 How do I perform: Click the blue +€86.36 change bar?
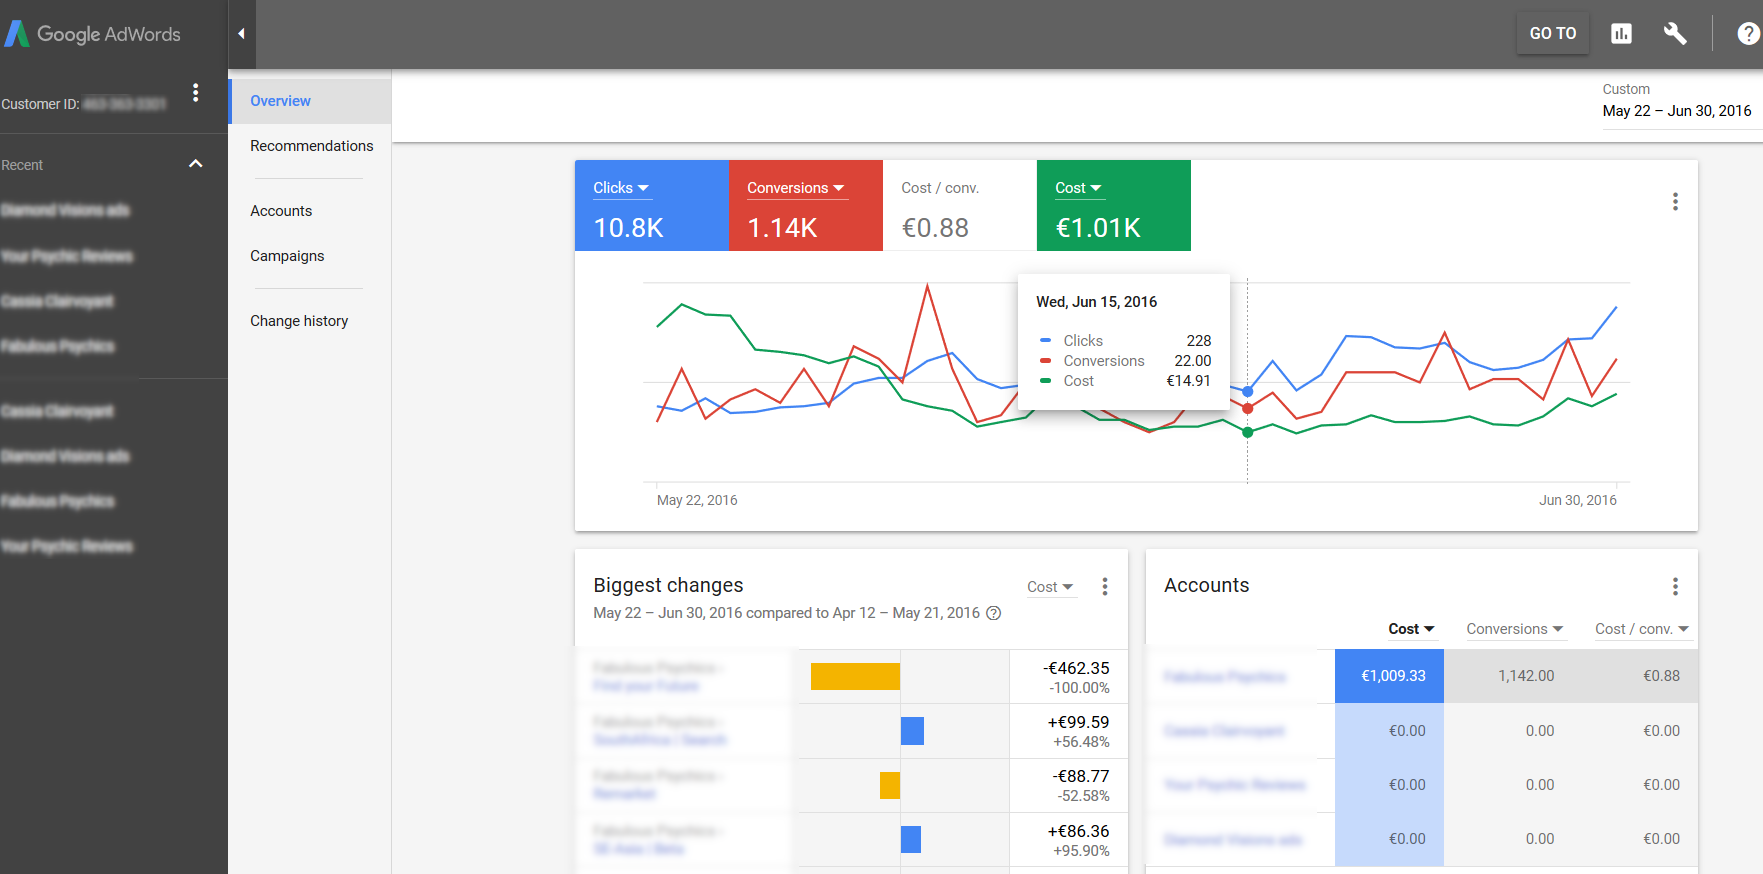911,840
